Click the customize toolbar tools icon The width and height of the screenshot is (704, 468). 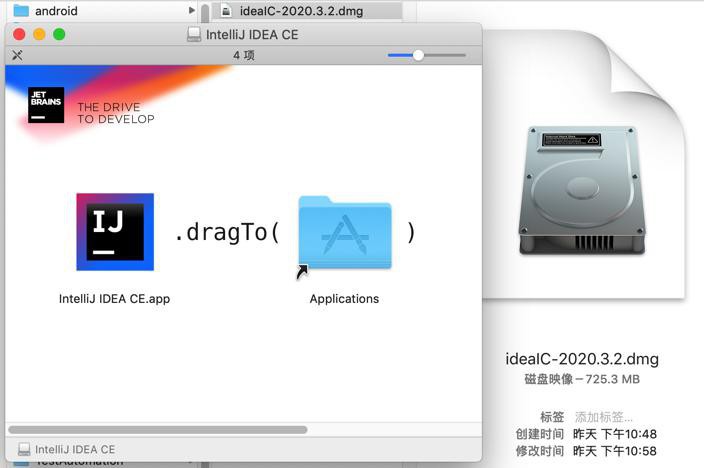[x=17, y=55]
